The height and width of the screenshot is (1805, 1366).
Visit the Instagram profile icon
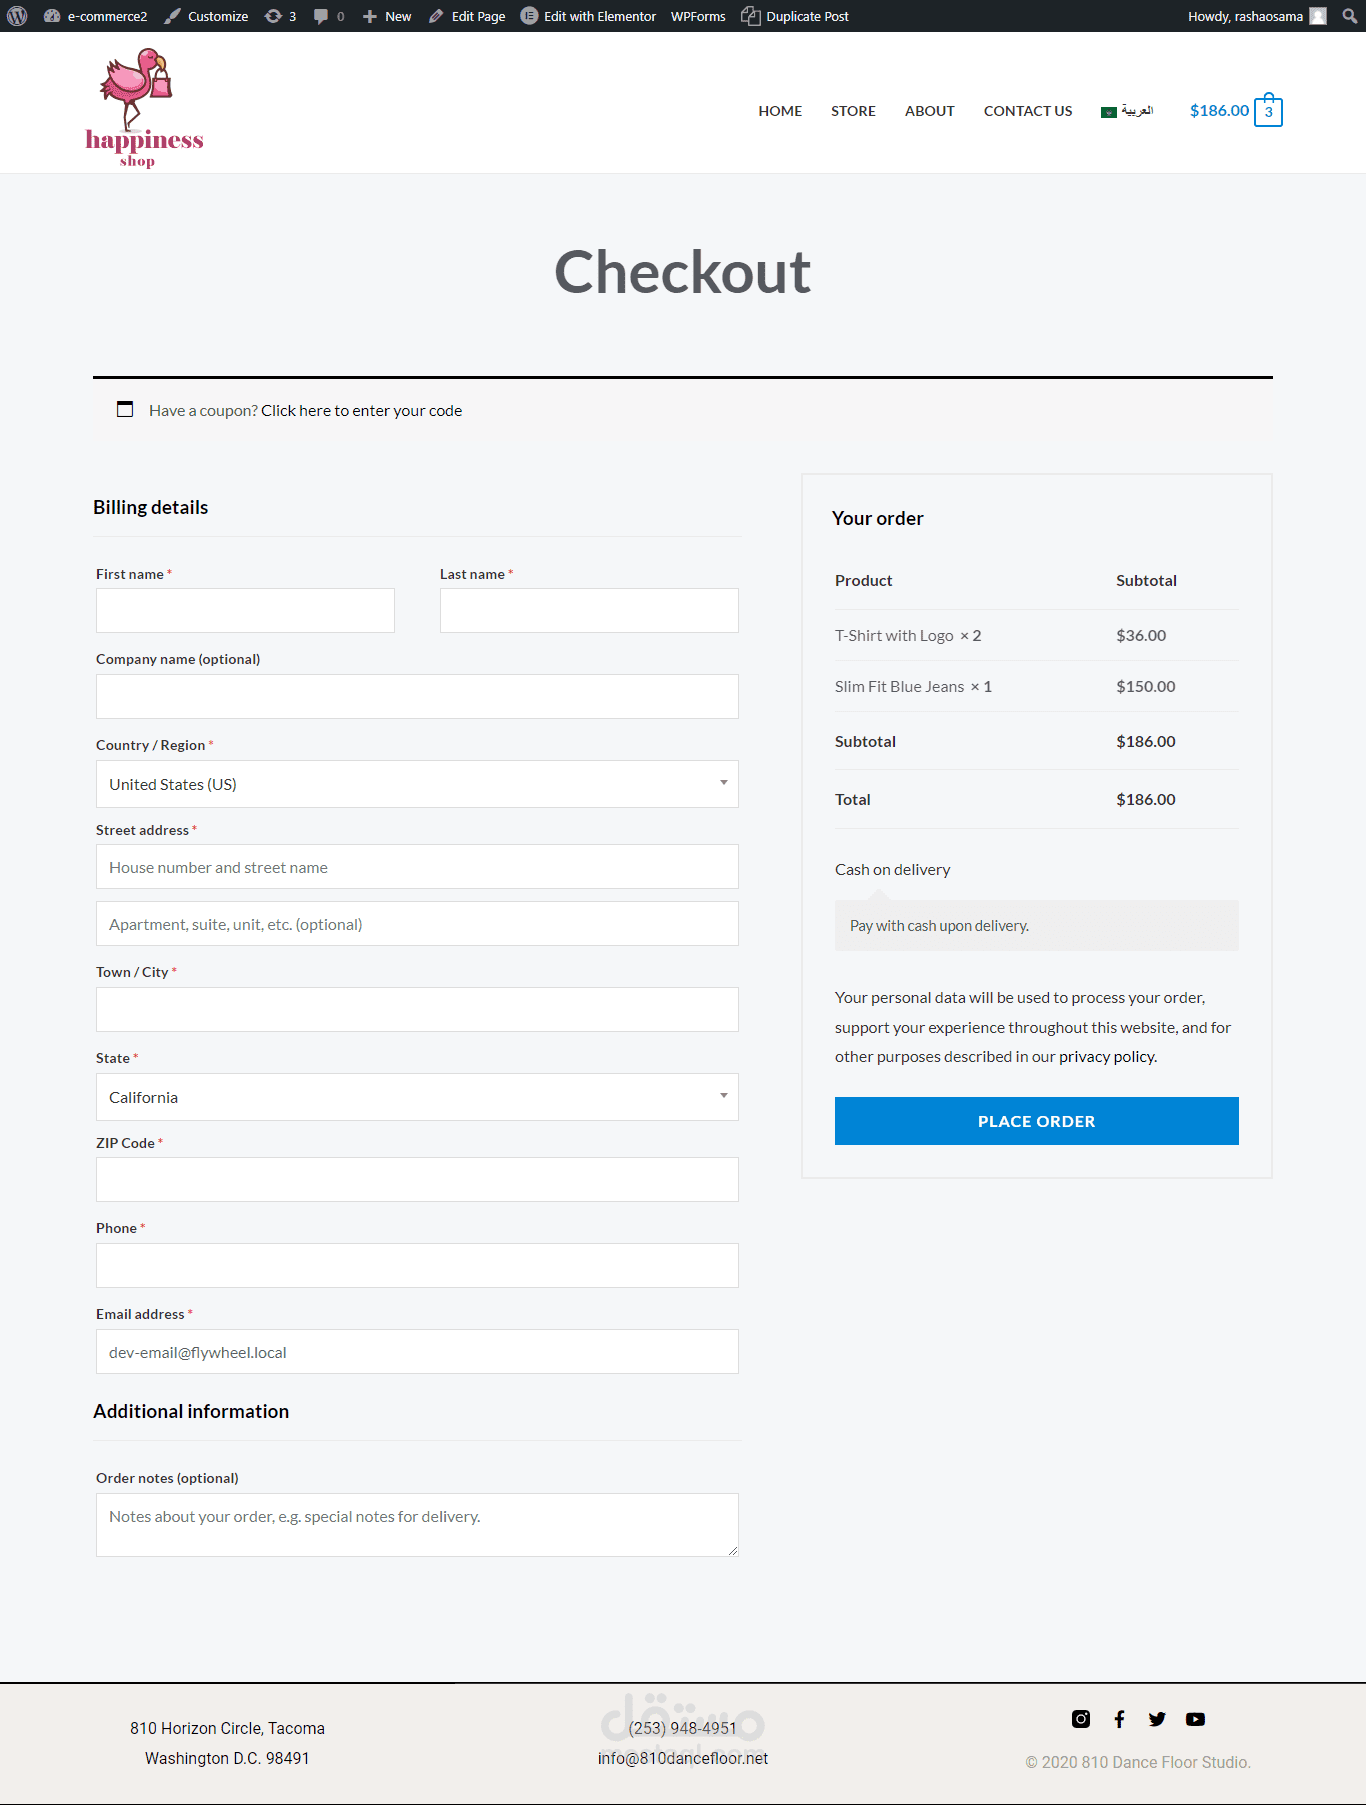coord(1081,1719)
